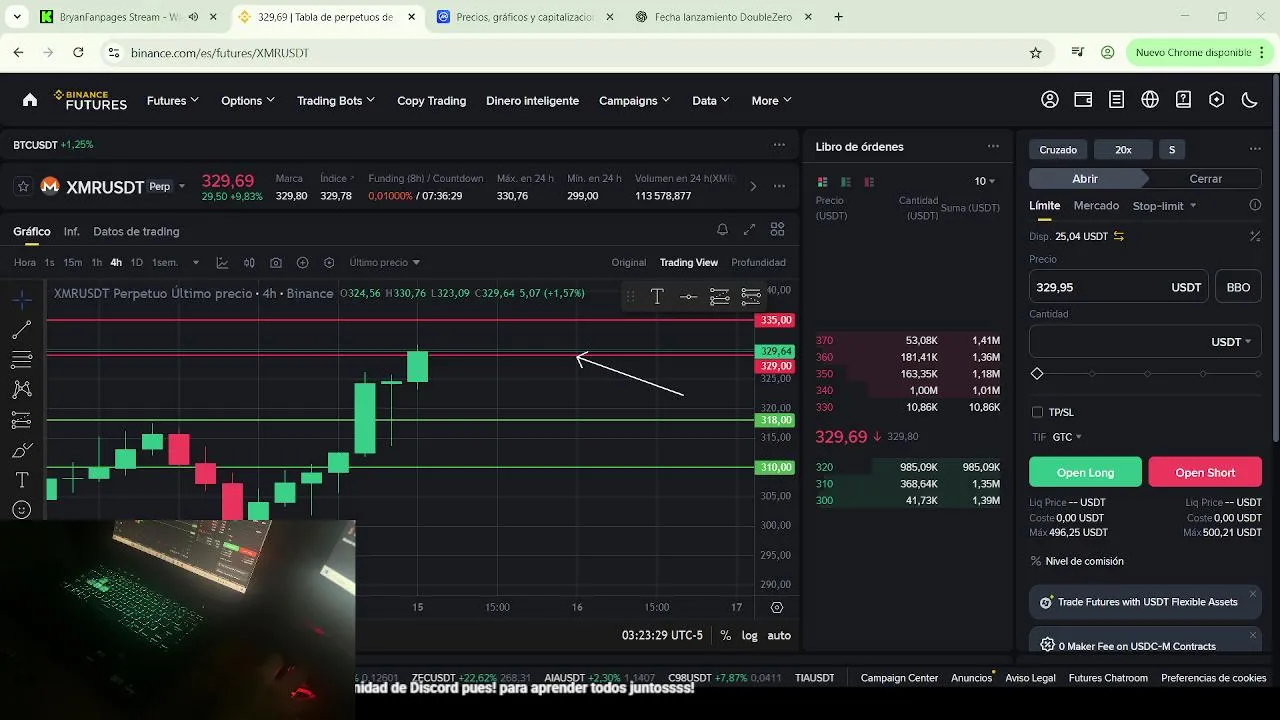The width and height of the screenshot is (1280, 720).
Task: Change the candlestick chart type
Action: tap(249, 262)
